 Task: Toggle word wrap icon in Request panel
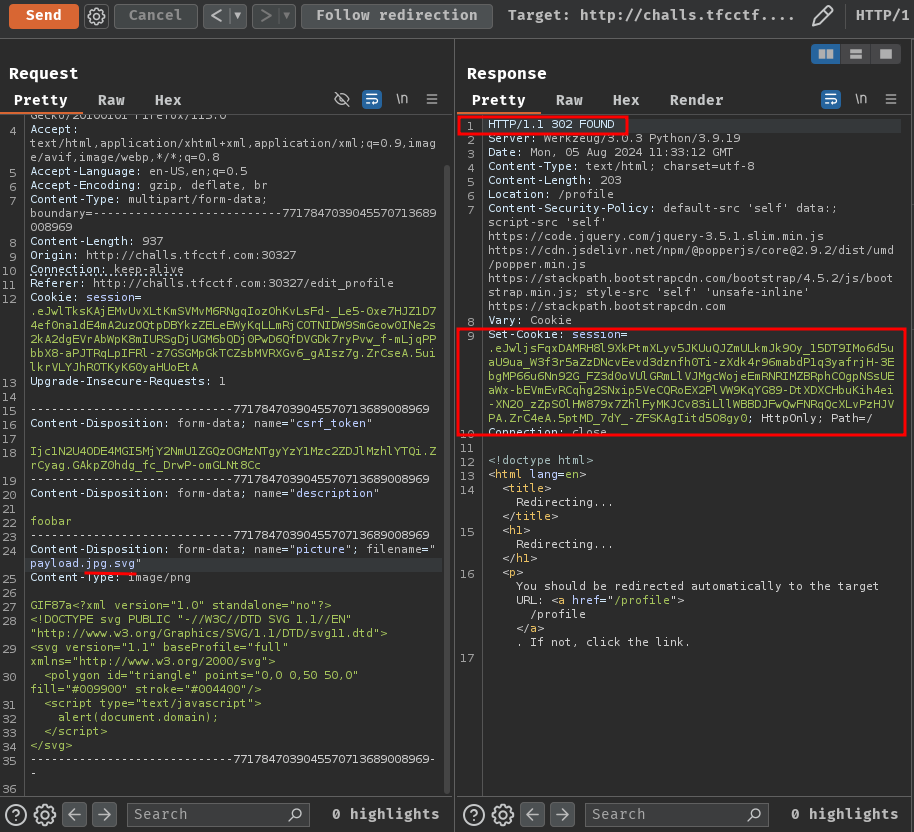click(x=372, y=100)
